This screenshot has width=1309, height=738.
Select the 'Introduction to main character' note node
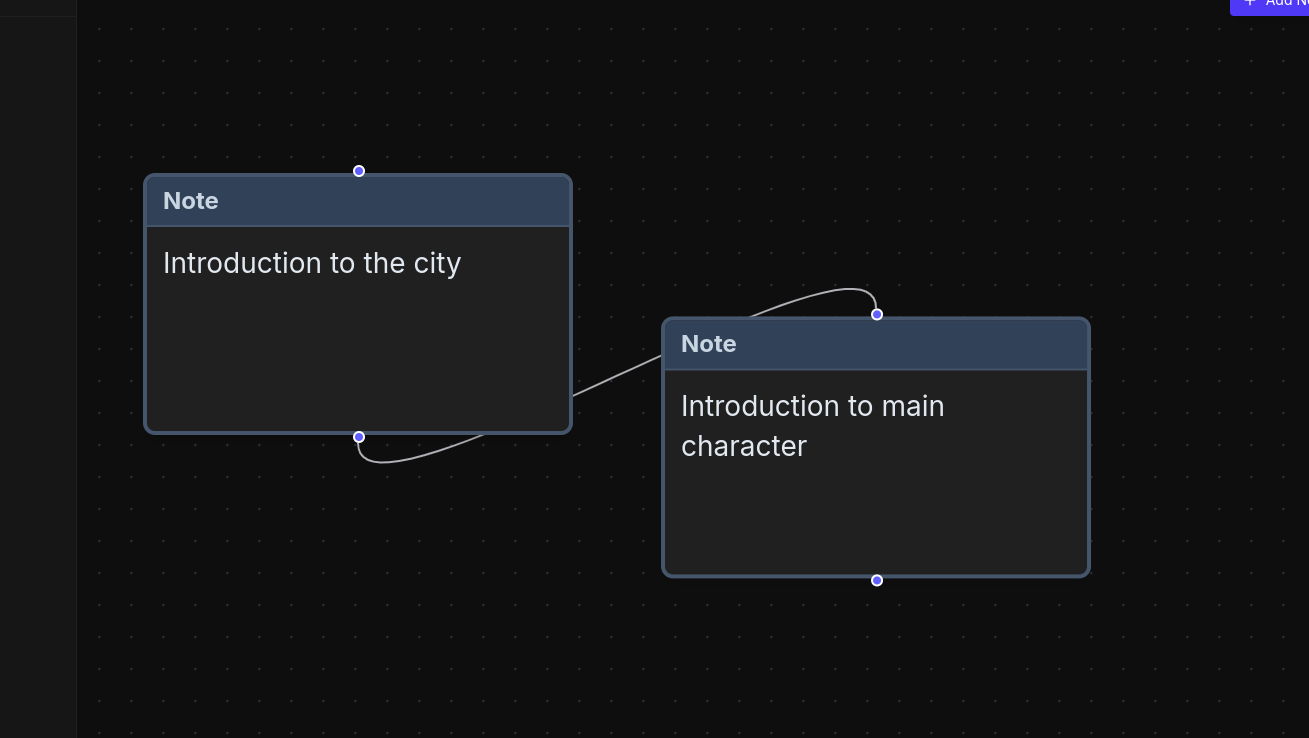click(876, 445)
